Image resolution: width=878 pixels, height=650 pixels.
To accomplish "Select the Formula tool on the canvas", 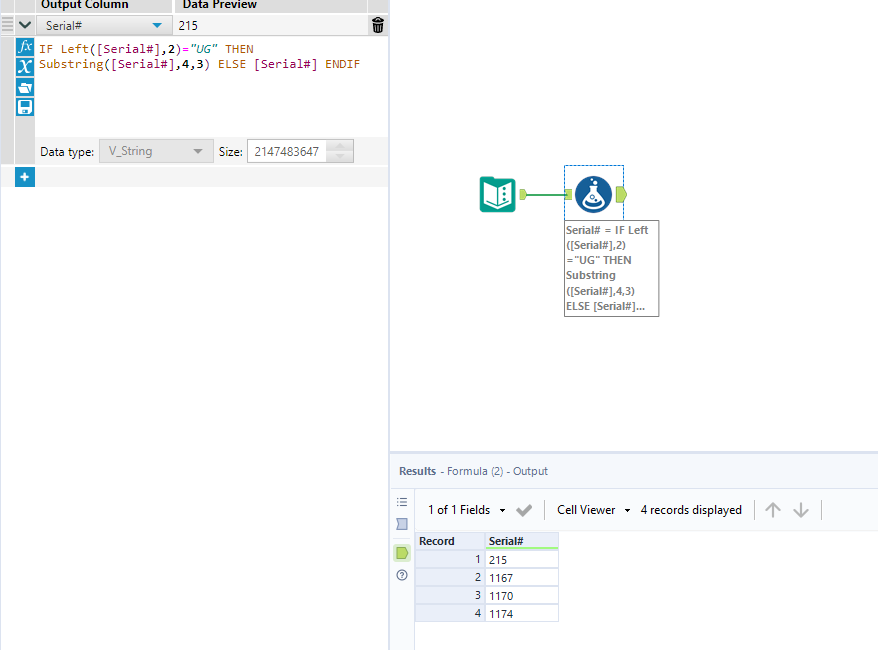I will coord(593,194).
